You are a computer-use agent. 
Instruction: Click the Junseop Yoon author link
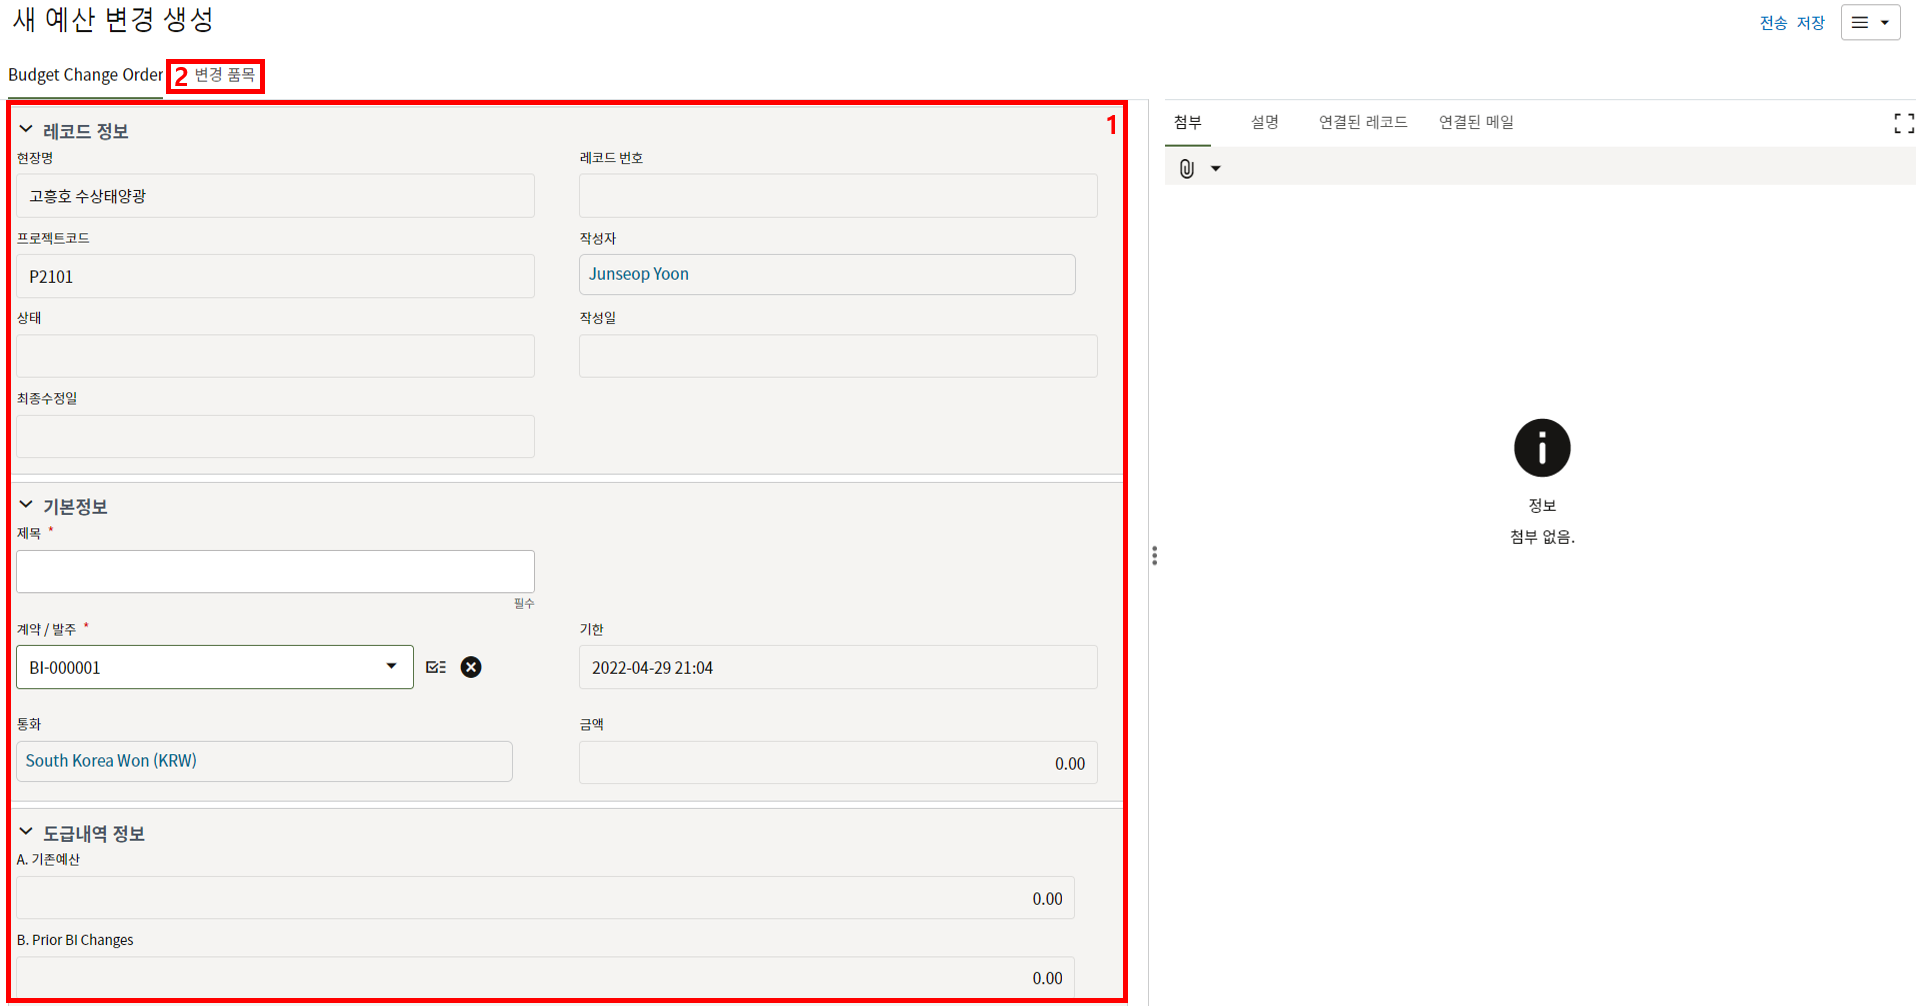click(639, 274)
